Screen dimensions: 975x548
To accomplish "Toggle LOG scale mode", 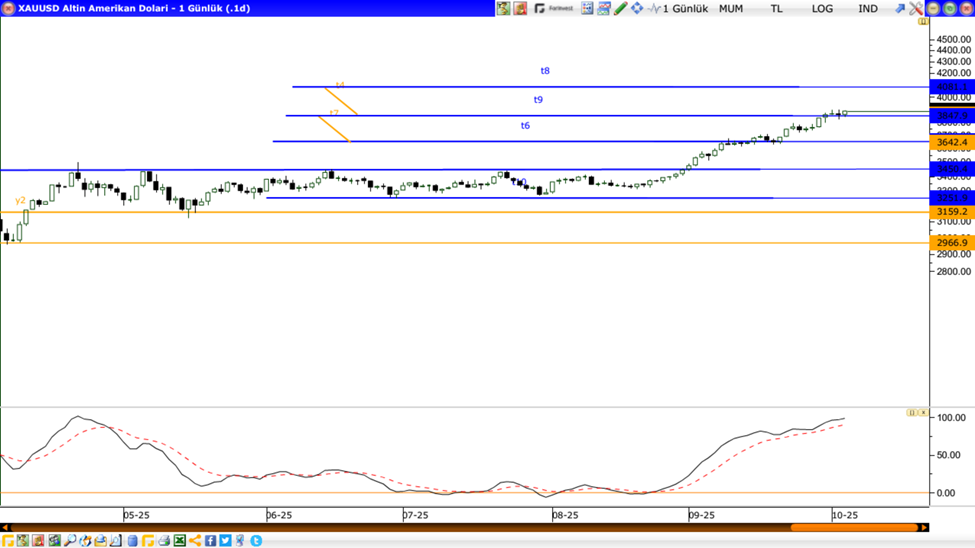I will coord(822,8).
